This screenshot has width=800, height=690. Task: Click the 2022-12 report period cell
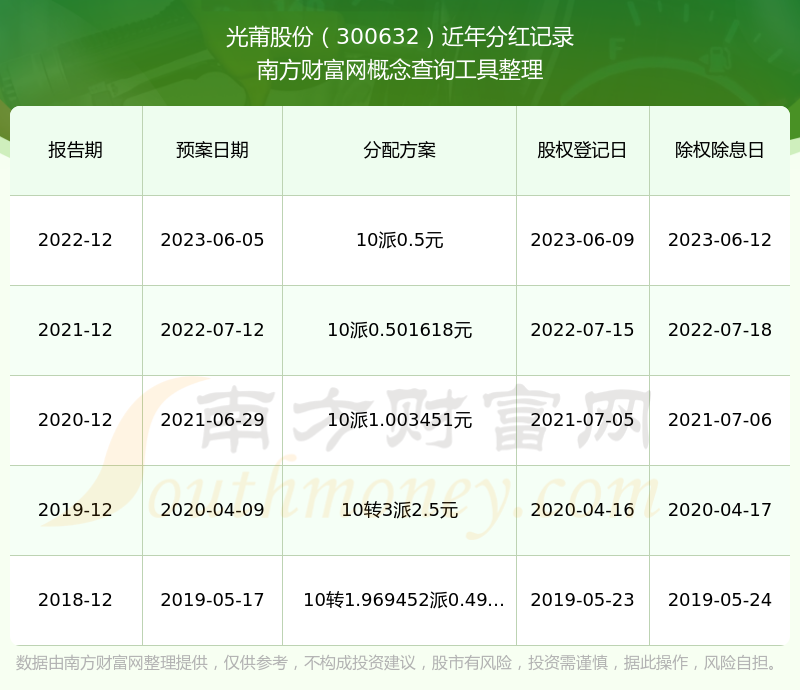point(76,240)
